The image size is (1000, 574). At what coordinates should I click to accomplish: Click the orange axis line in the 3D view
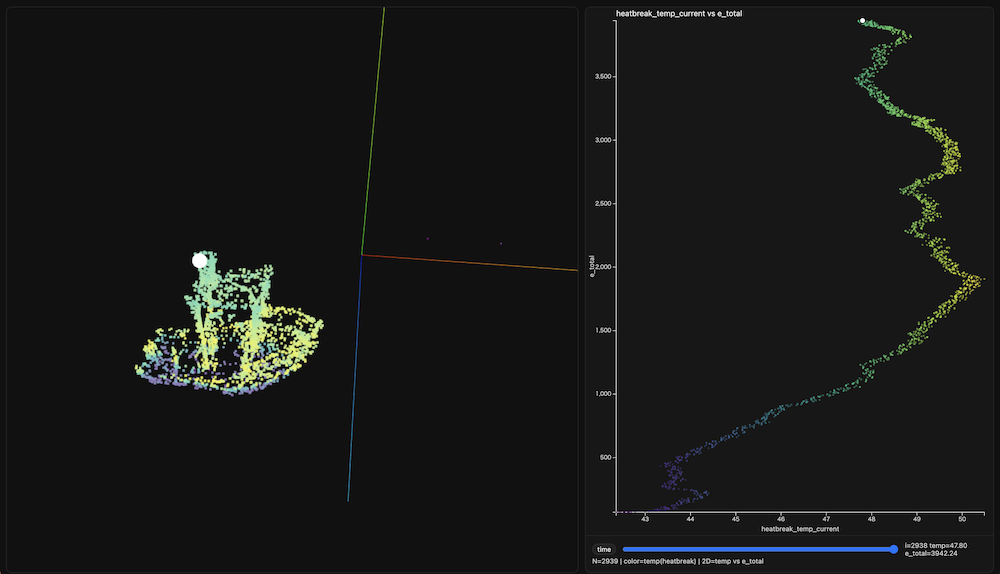pos(470,262)
